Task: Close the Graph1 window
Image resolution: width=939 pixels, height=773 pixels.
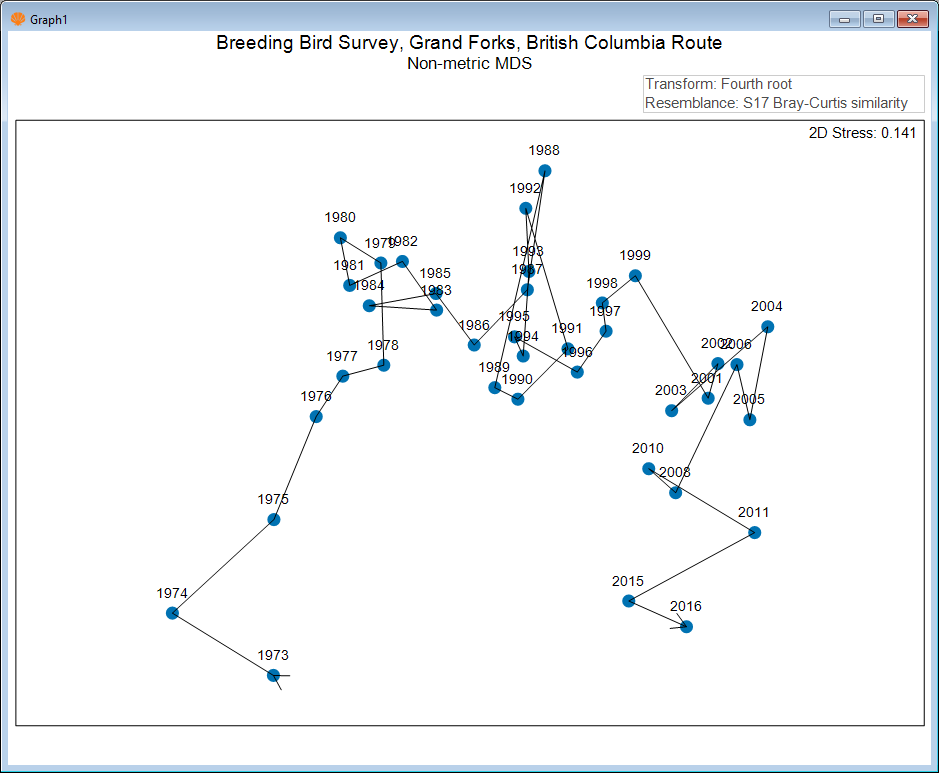Action: tap(911, 19)
